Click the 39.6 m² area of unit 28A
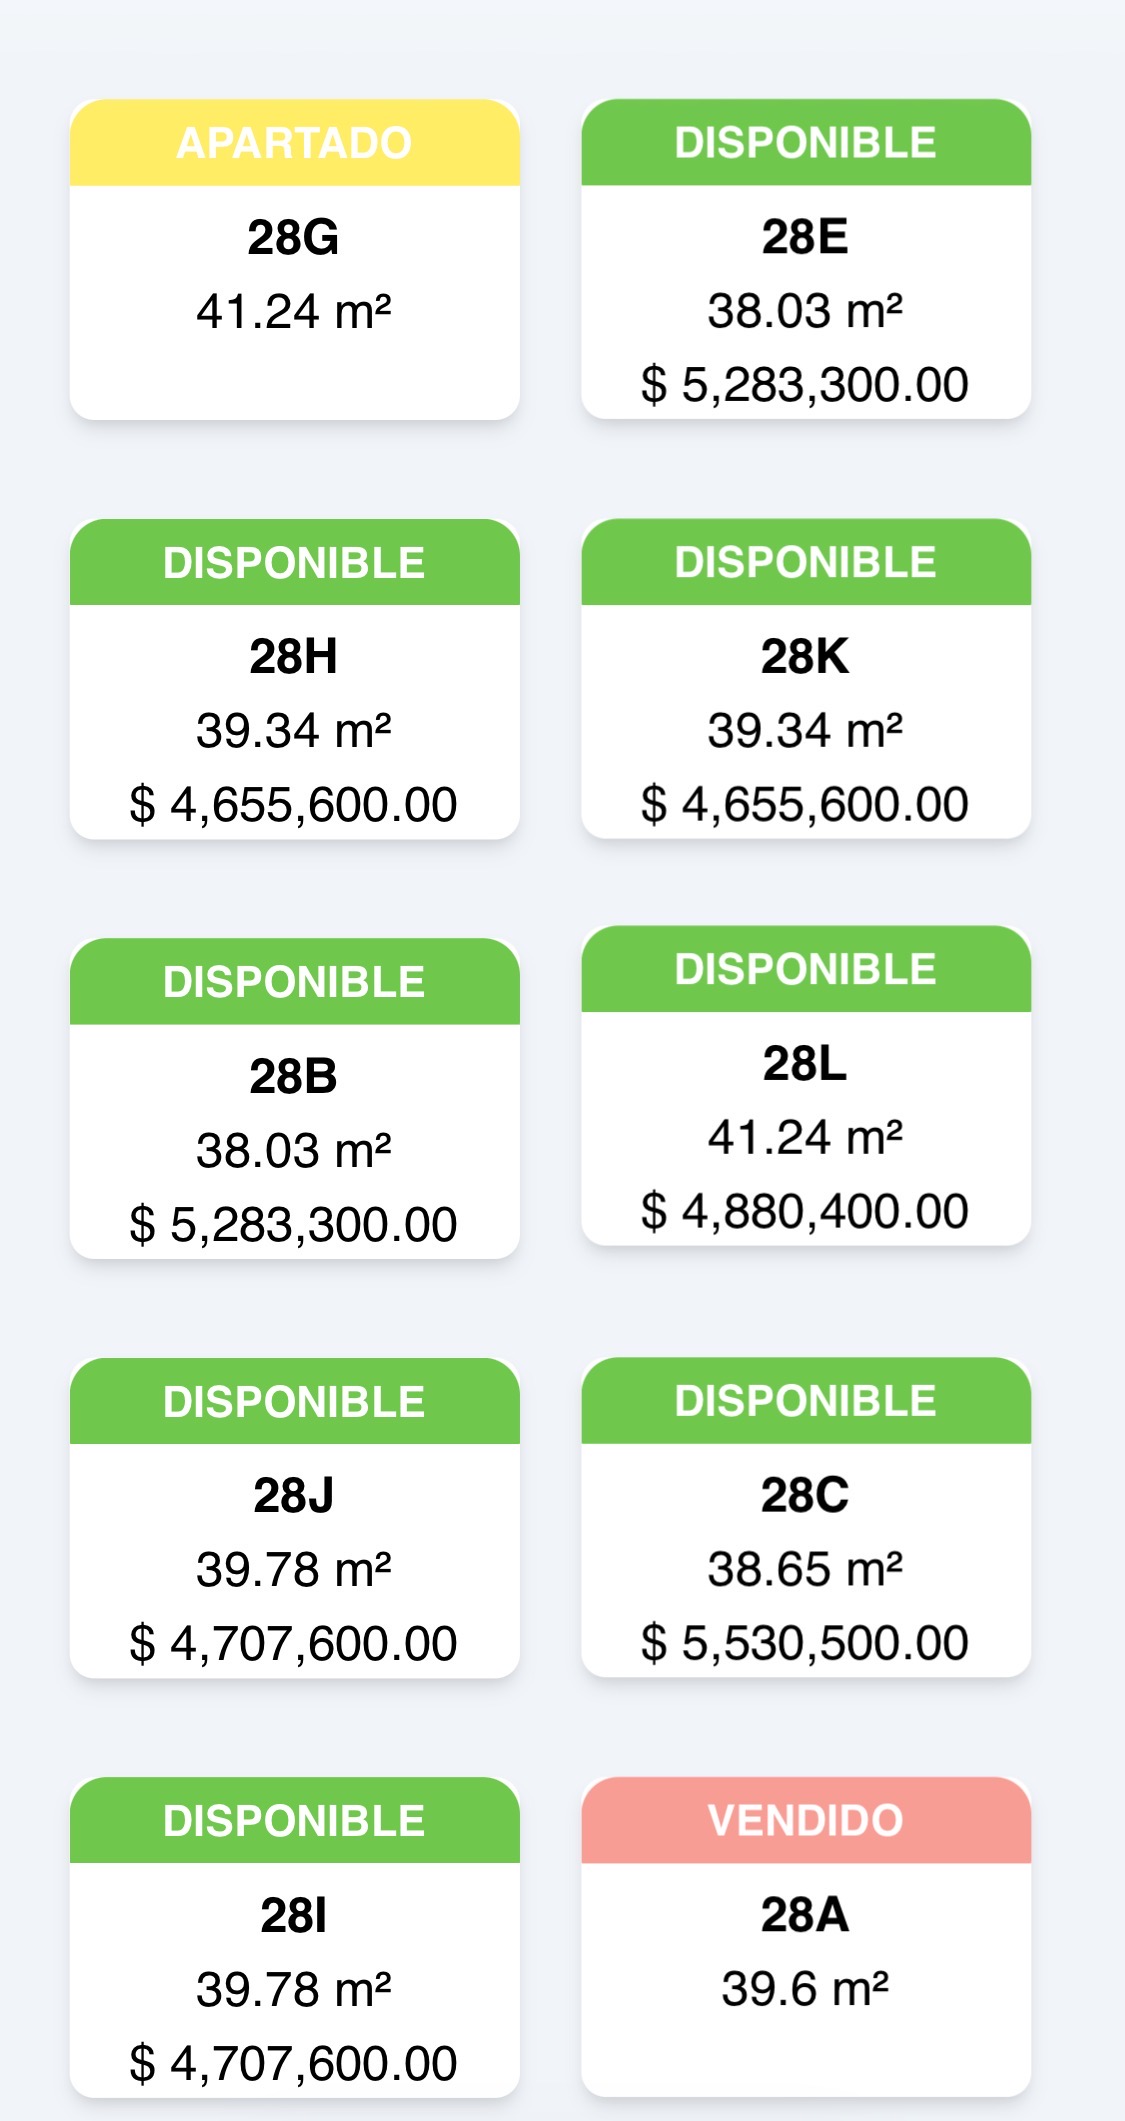The width and height of the screenshot is (1125, 2121). pyautogui.click(x=805, y=1988)
